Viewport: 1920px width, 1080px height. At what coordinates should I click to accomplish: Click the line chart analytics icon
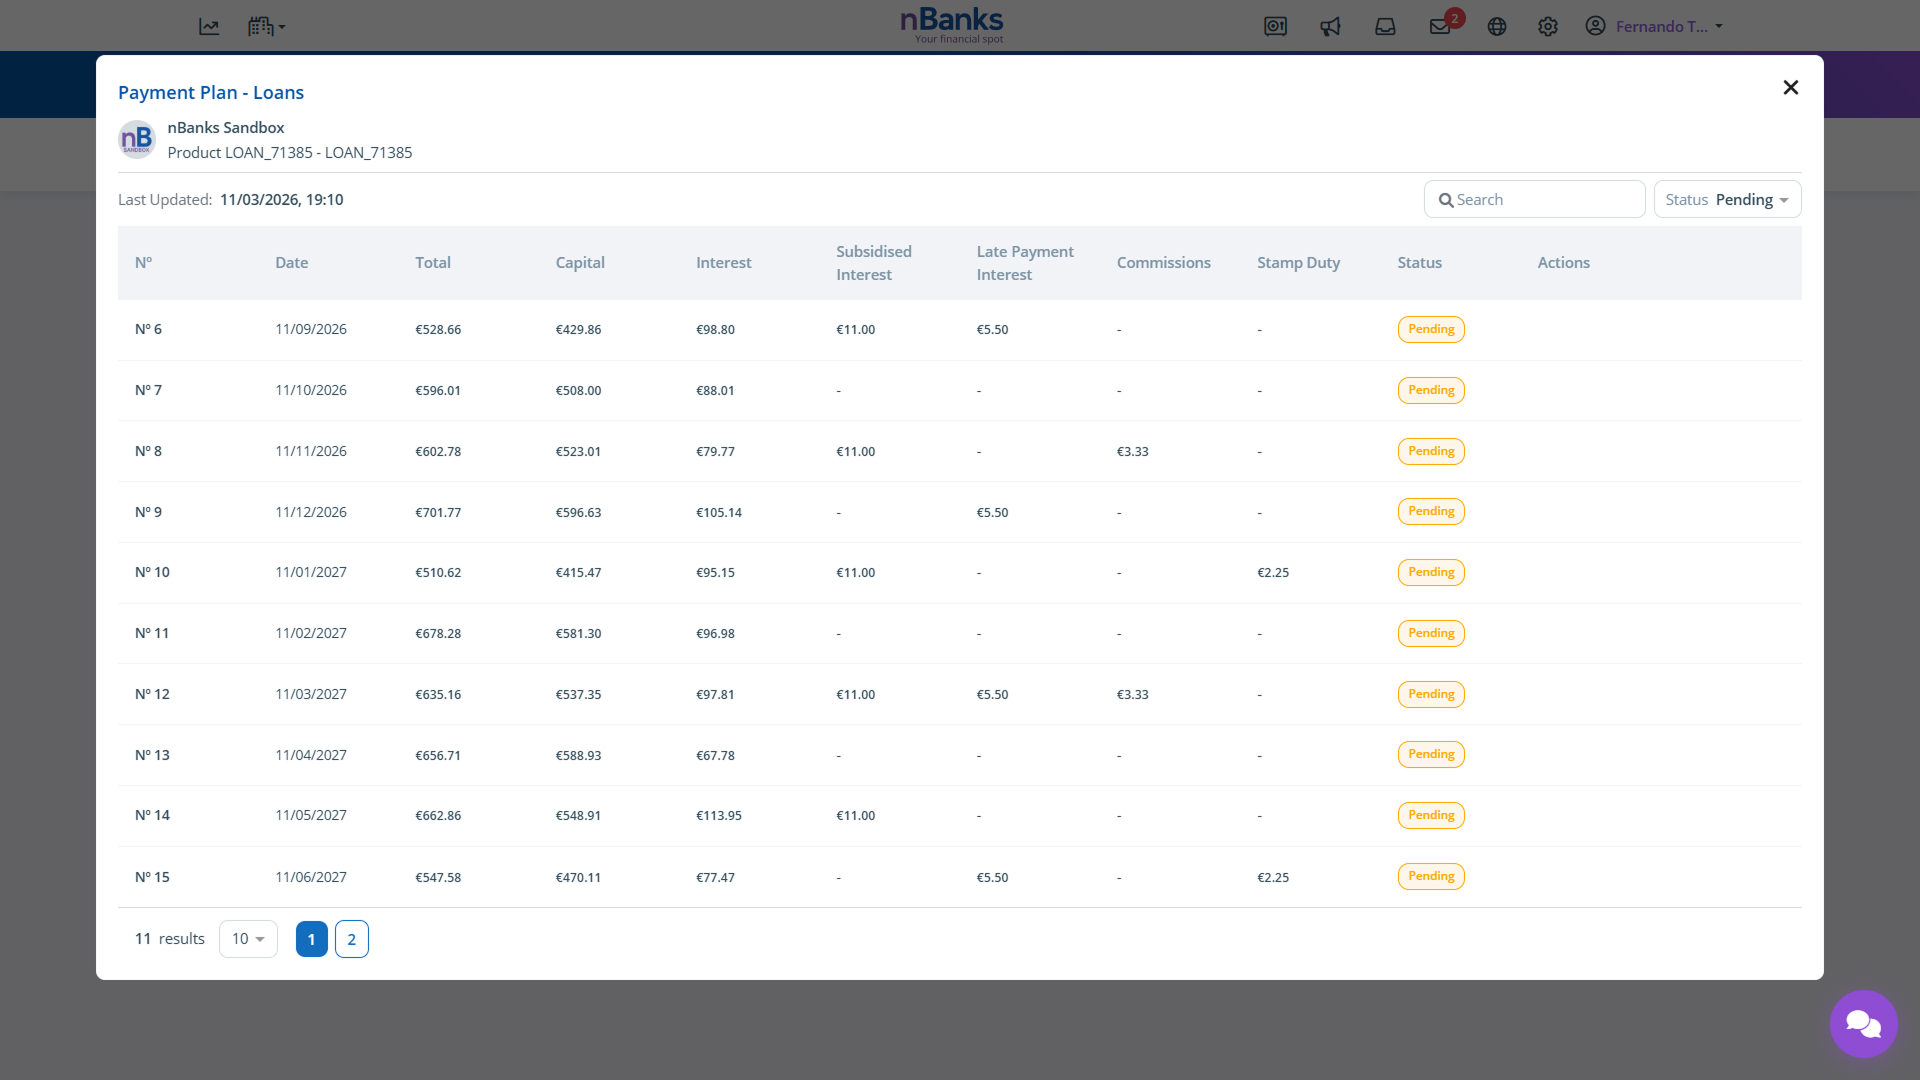click(209, 27)
